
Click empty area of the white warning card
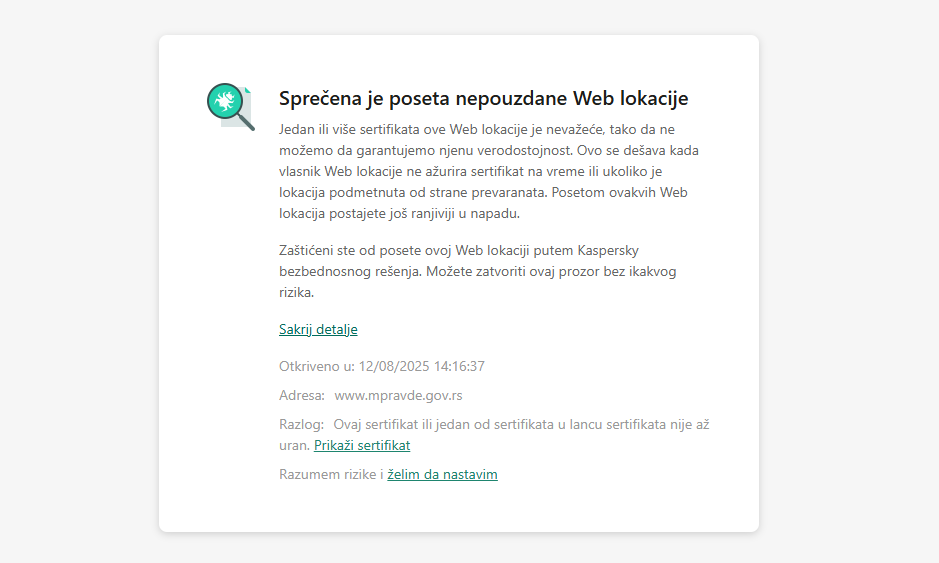pos(620,500)
